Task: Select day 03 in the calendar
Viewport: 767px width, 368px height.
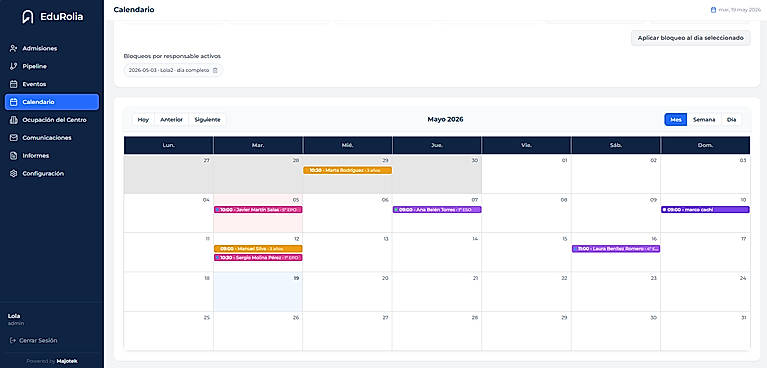Action: tap(705, 174)
